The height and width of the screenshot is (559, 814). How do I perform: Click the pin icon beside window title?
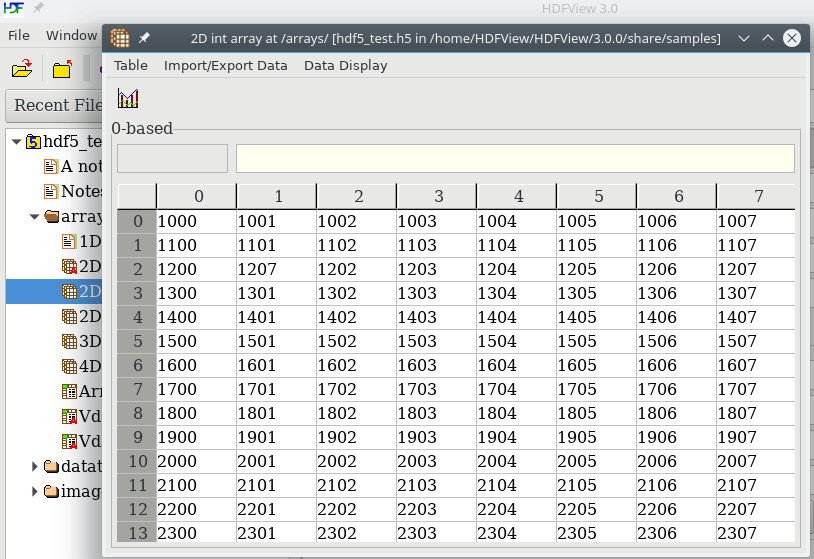144,38
